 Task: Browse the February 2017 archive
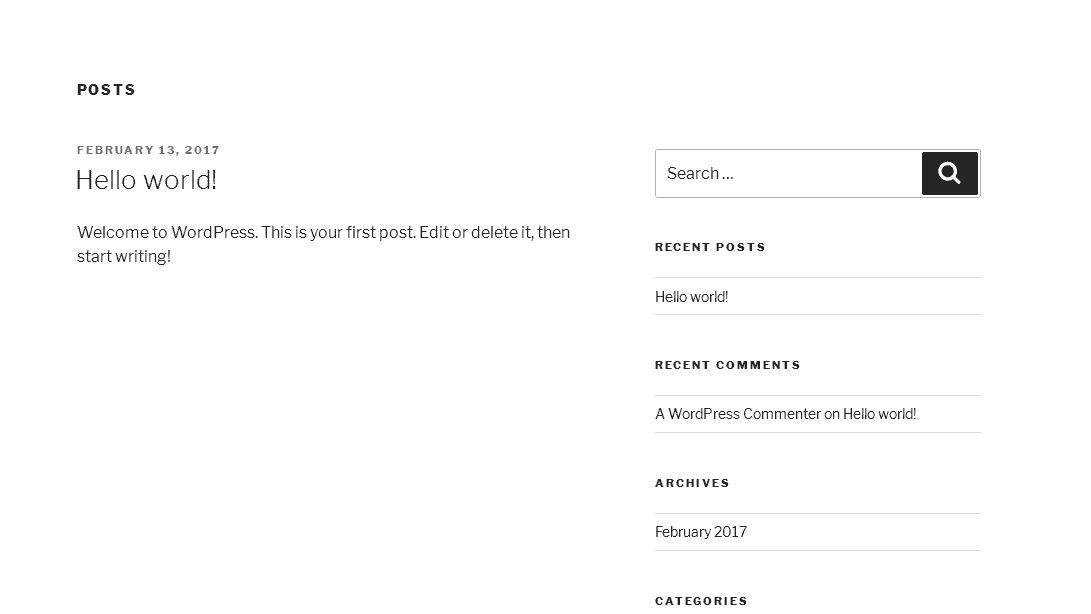700,531
